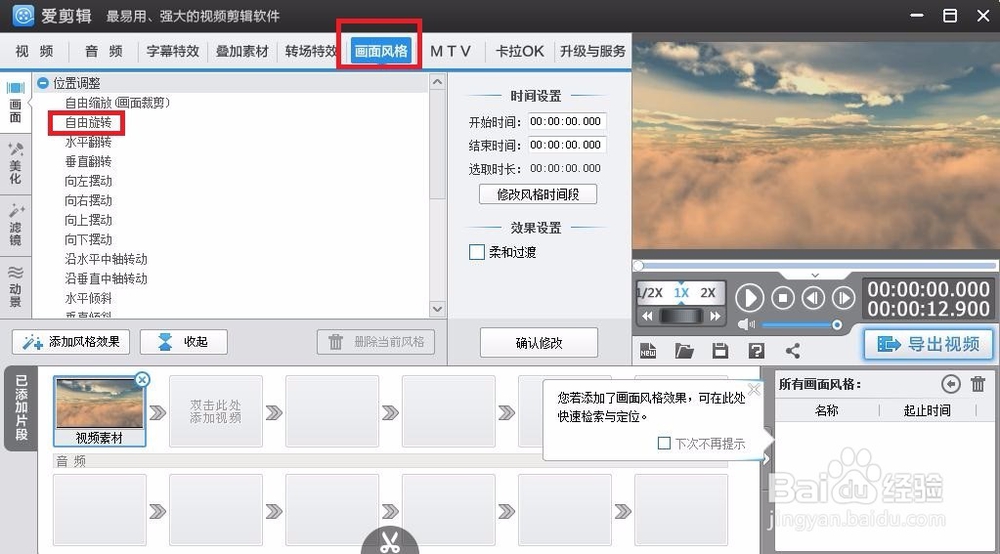Stop the video preview

click(x=783, y=298)
